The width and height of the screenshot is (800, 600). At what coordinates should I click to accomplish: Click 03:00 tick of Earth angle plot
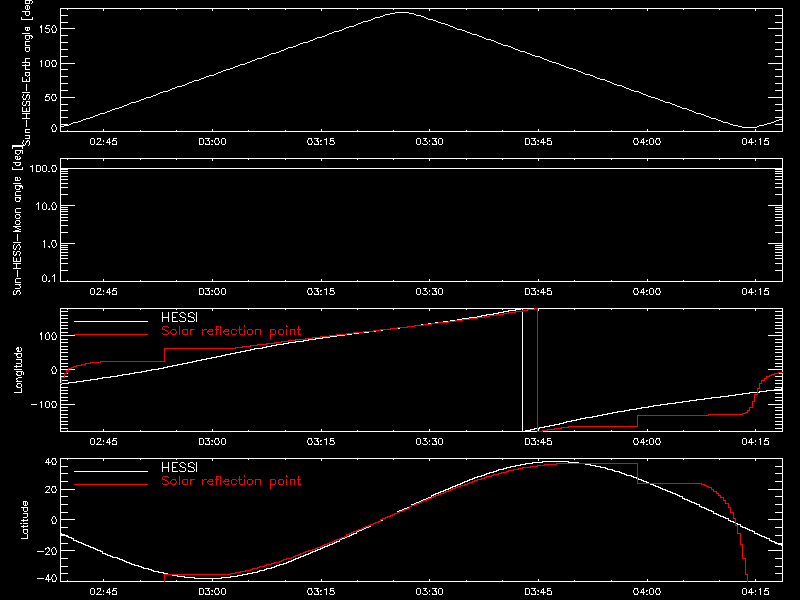(212, 141)
